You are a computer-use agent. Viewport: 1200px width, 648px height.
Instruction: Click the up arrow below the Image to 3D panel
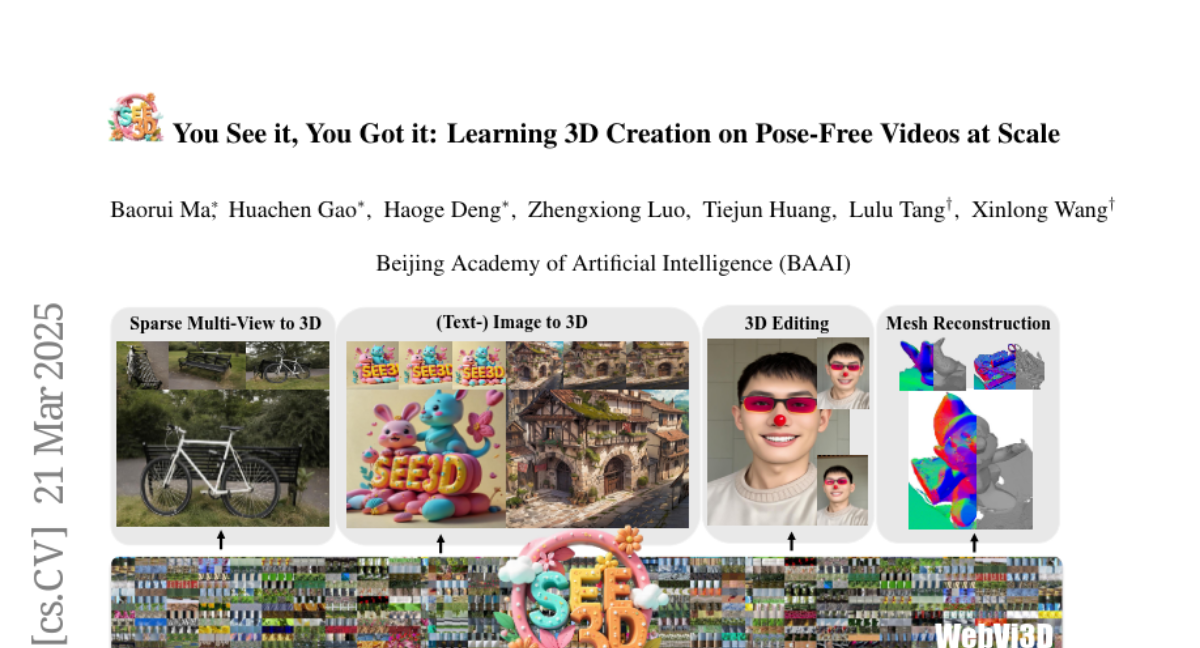(440, 543)
